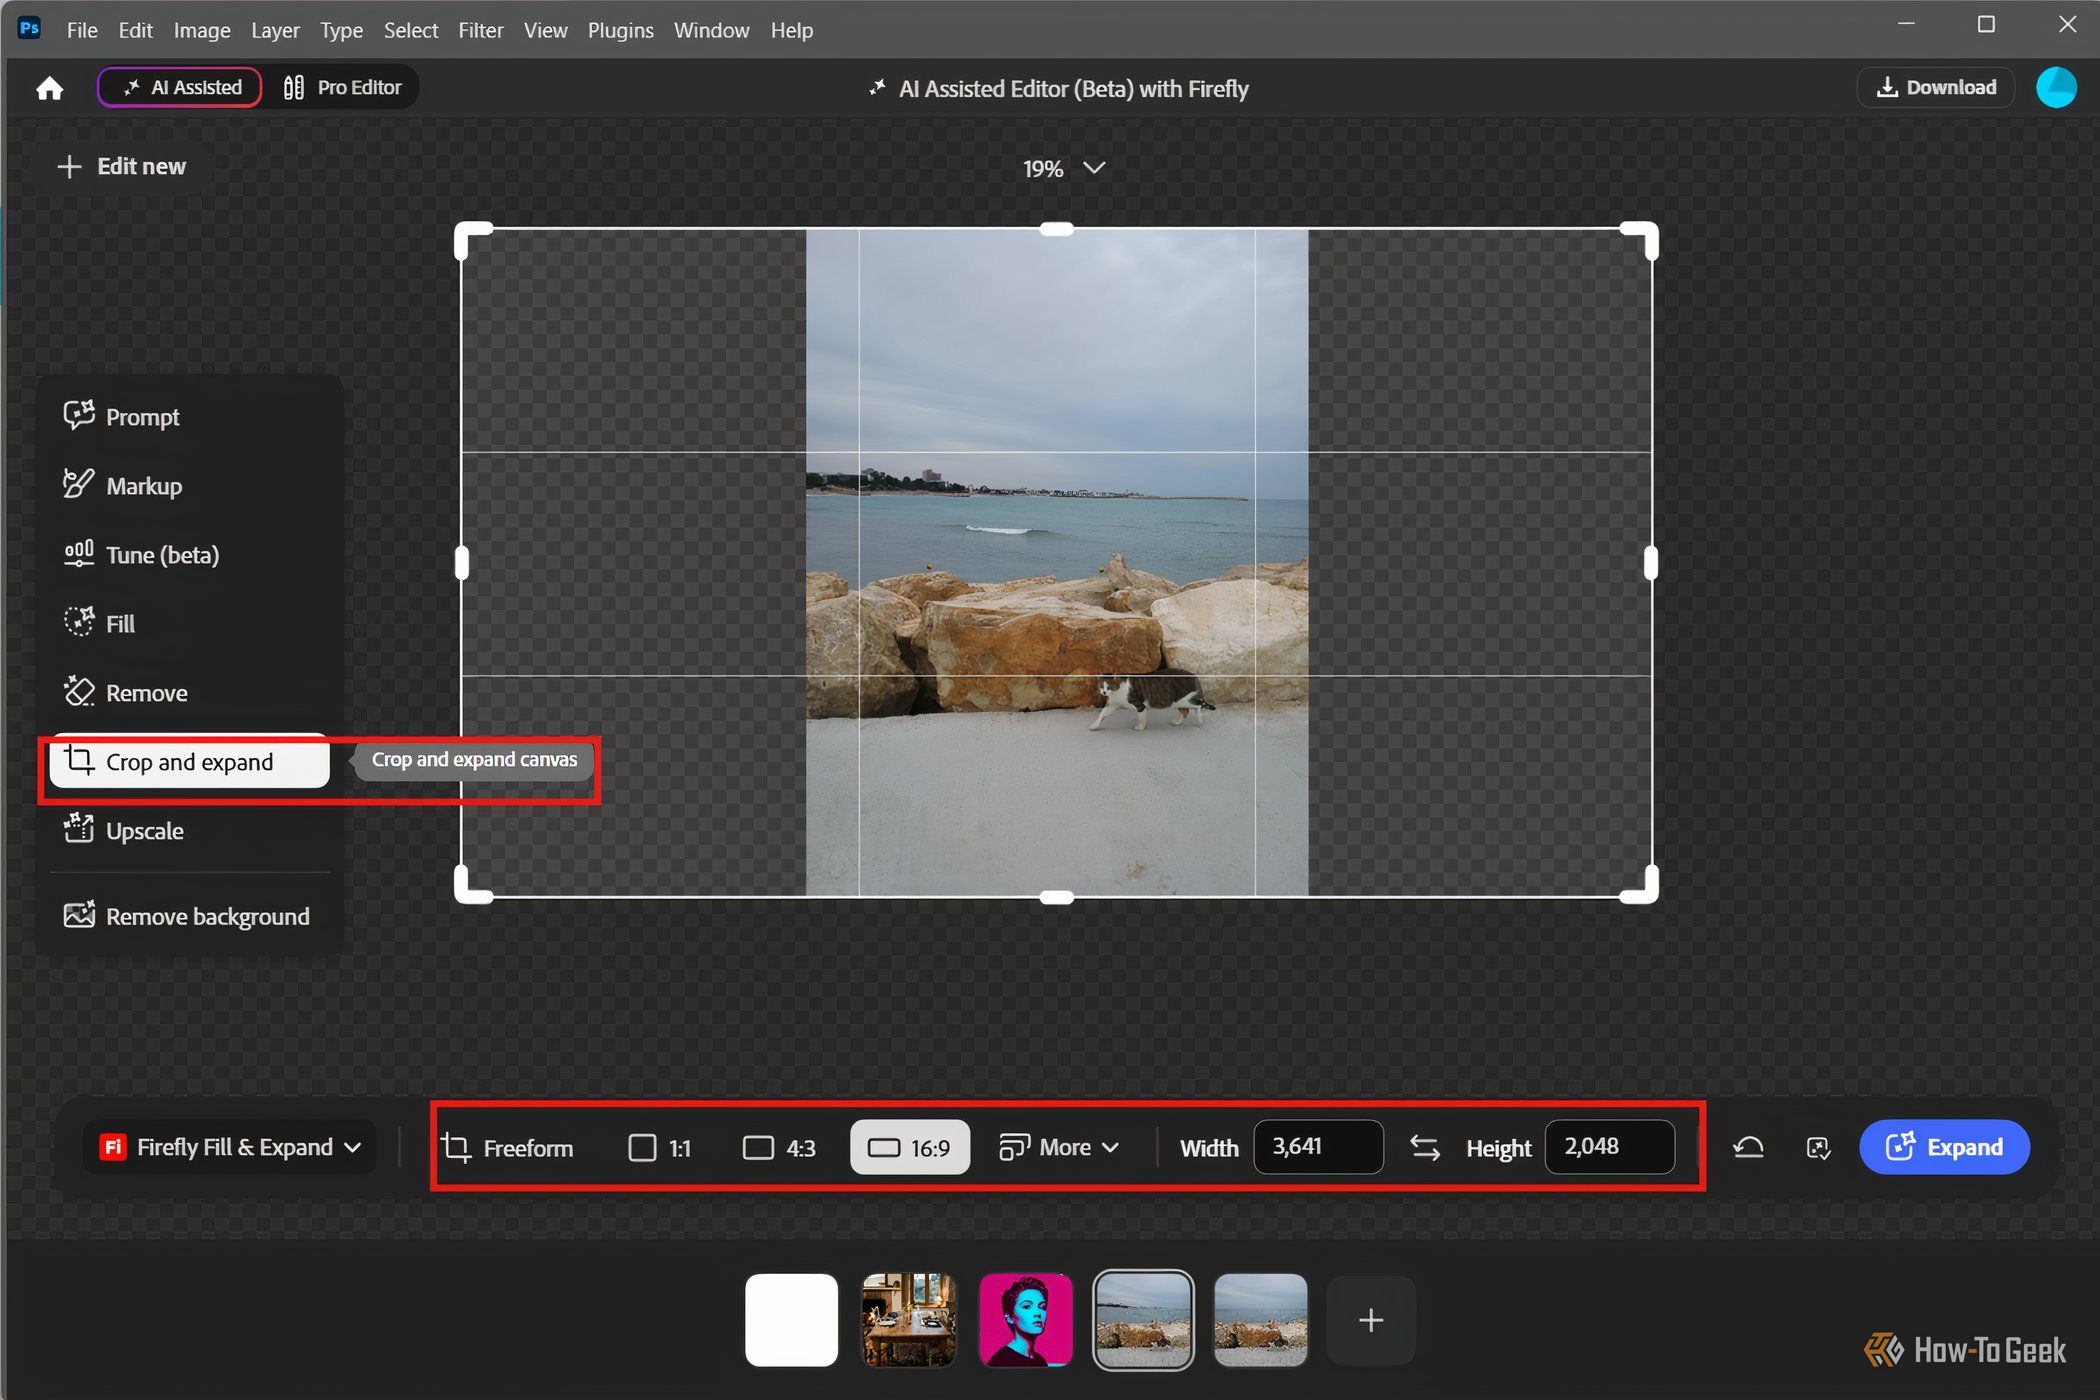This screenshot has height=1400, width=2100.
Task: Open the Help menu
Action: 792,30
